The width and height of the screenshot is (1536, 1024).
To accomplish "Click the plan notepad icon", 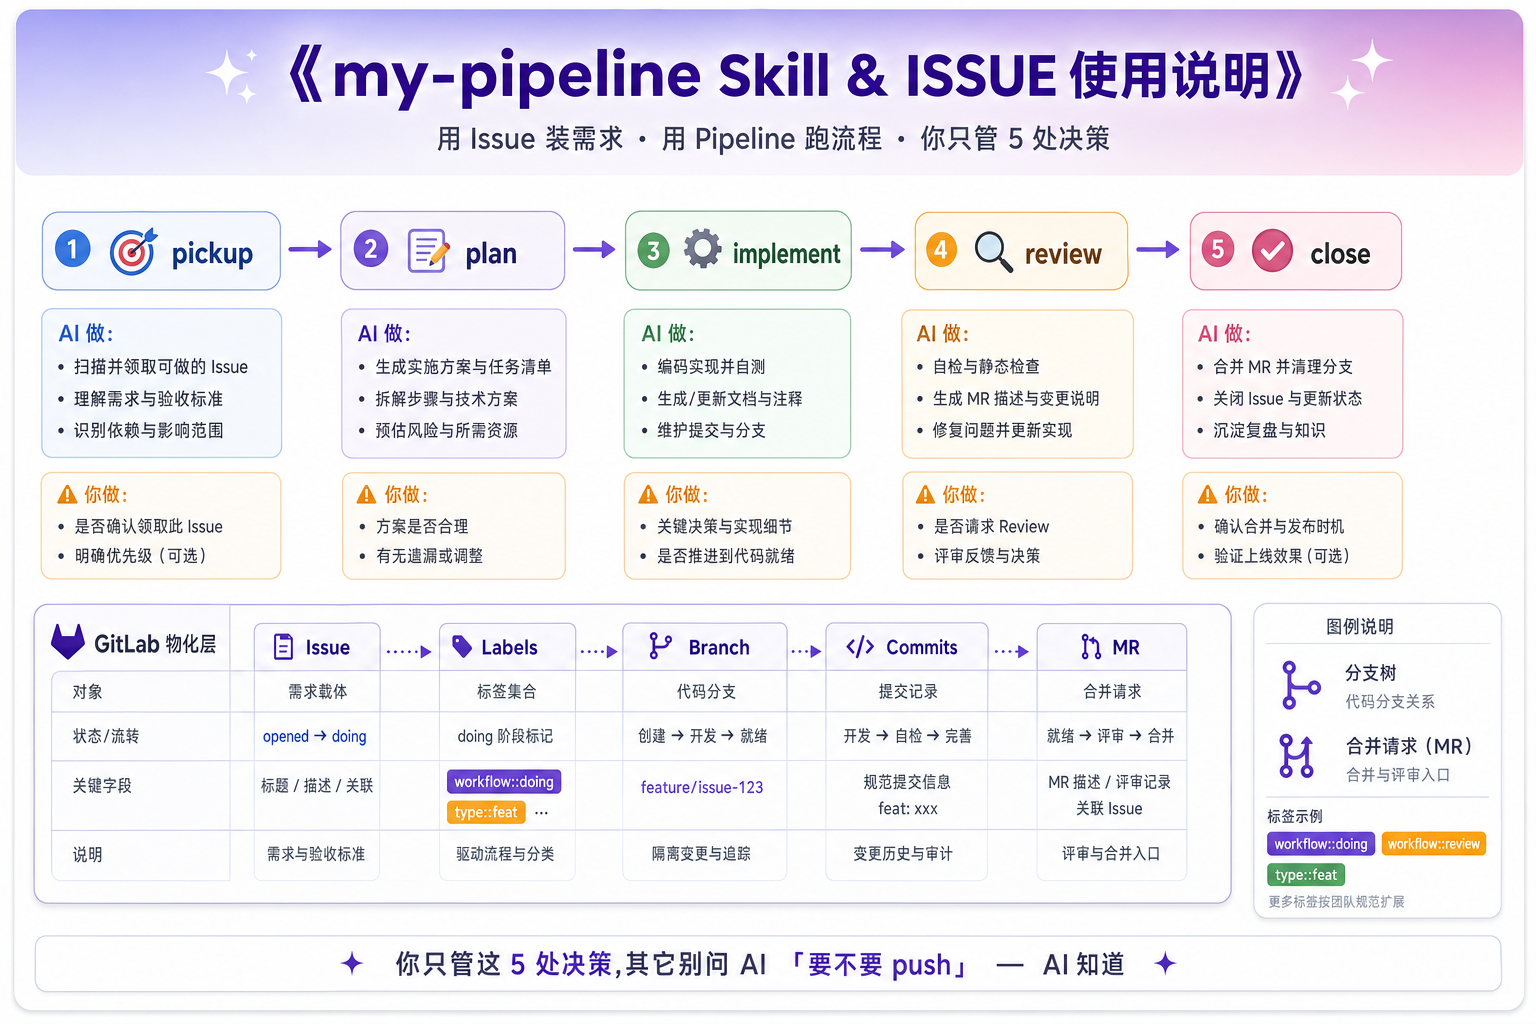I will [428, 251].
